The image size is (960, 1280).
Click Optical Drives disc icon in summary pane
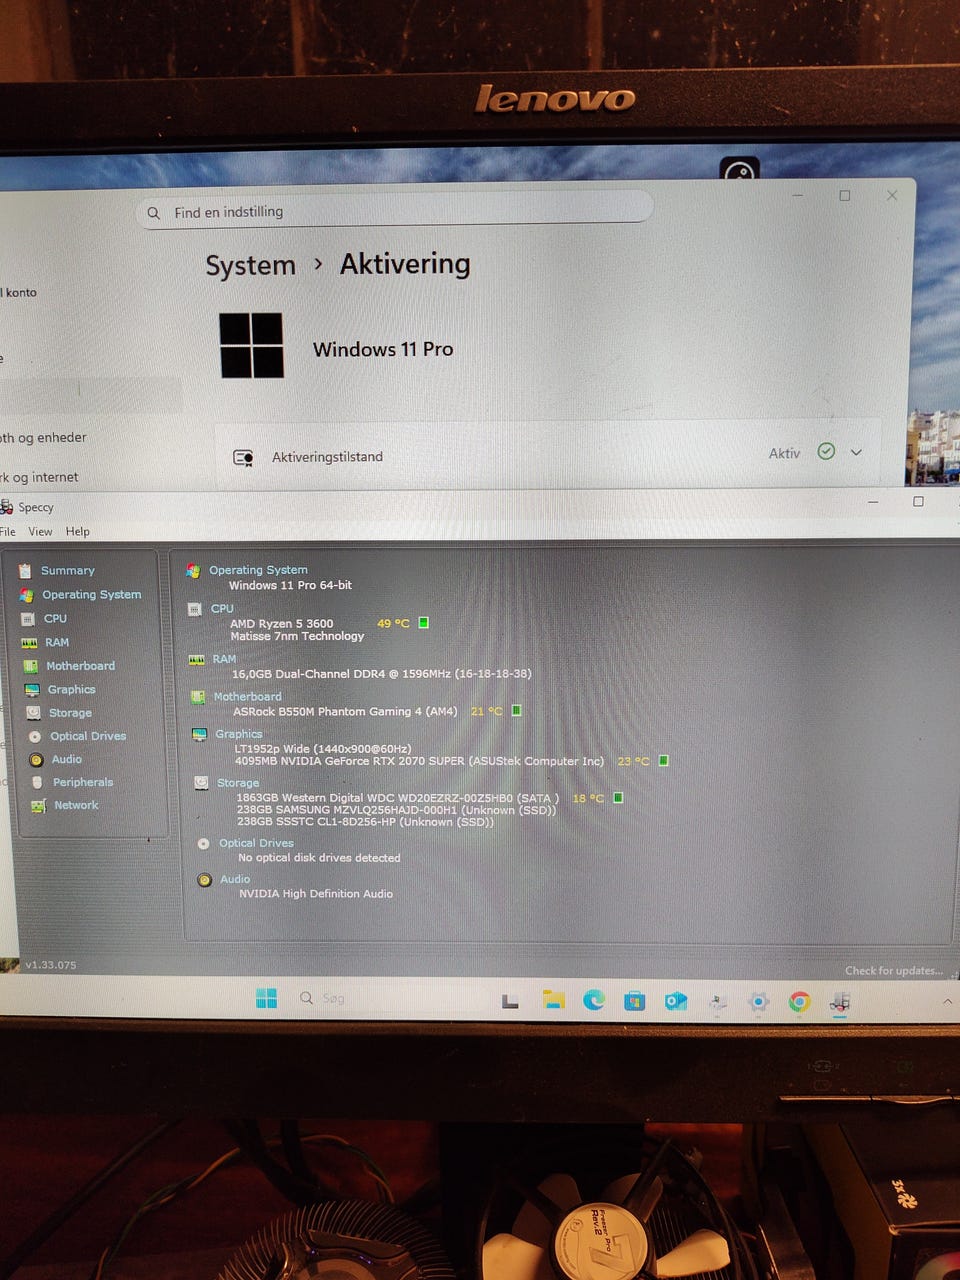coord(203,844)
